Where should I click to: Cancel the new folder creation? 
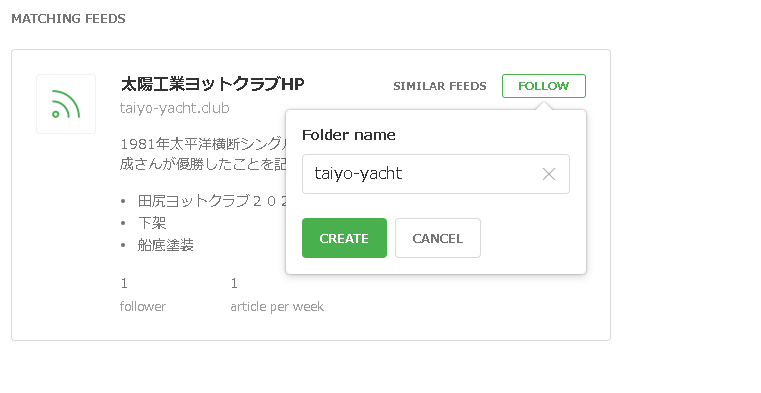click(x=437, y=238)
